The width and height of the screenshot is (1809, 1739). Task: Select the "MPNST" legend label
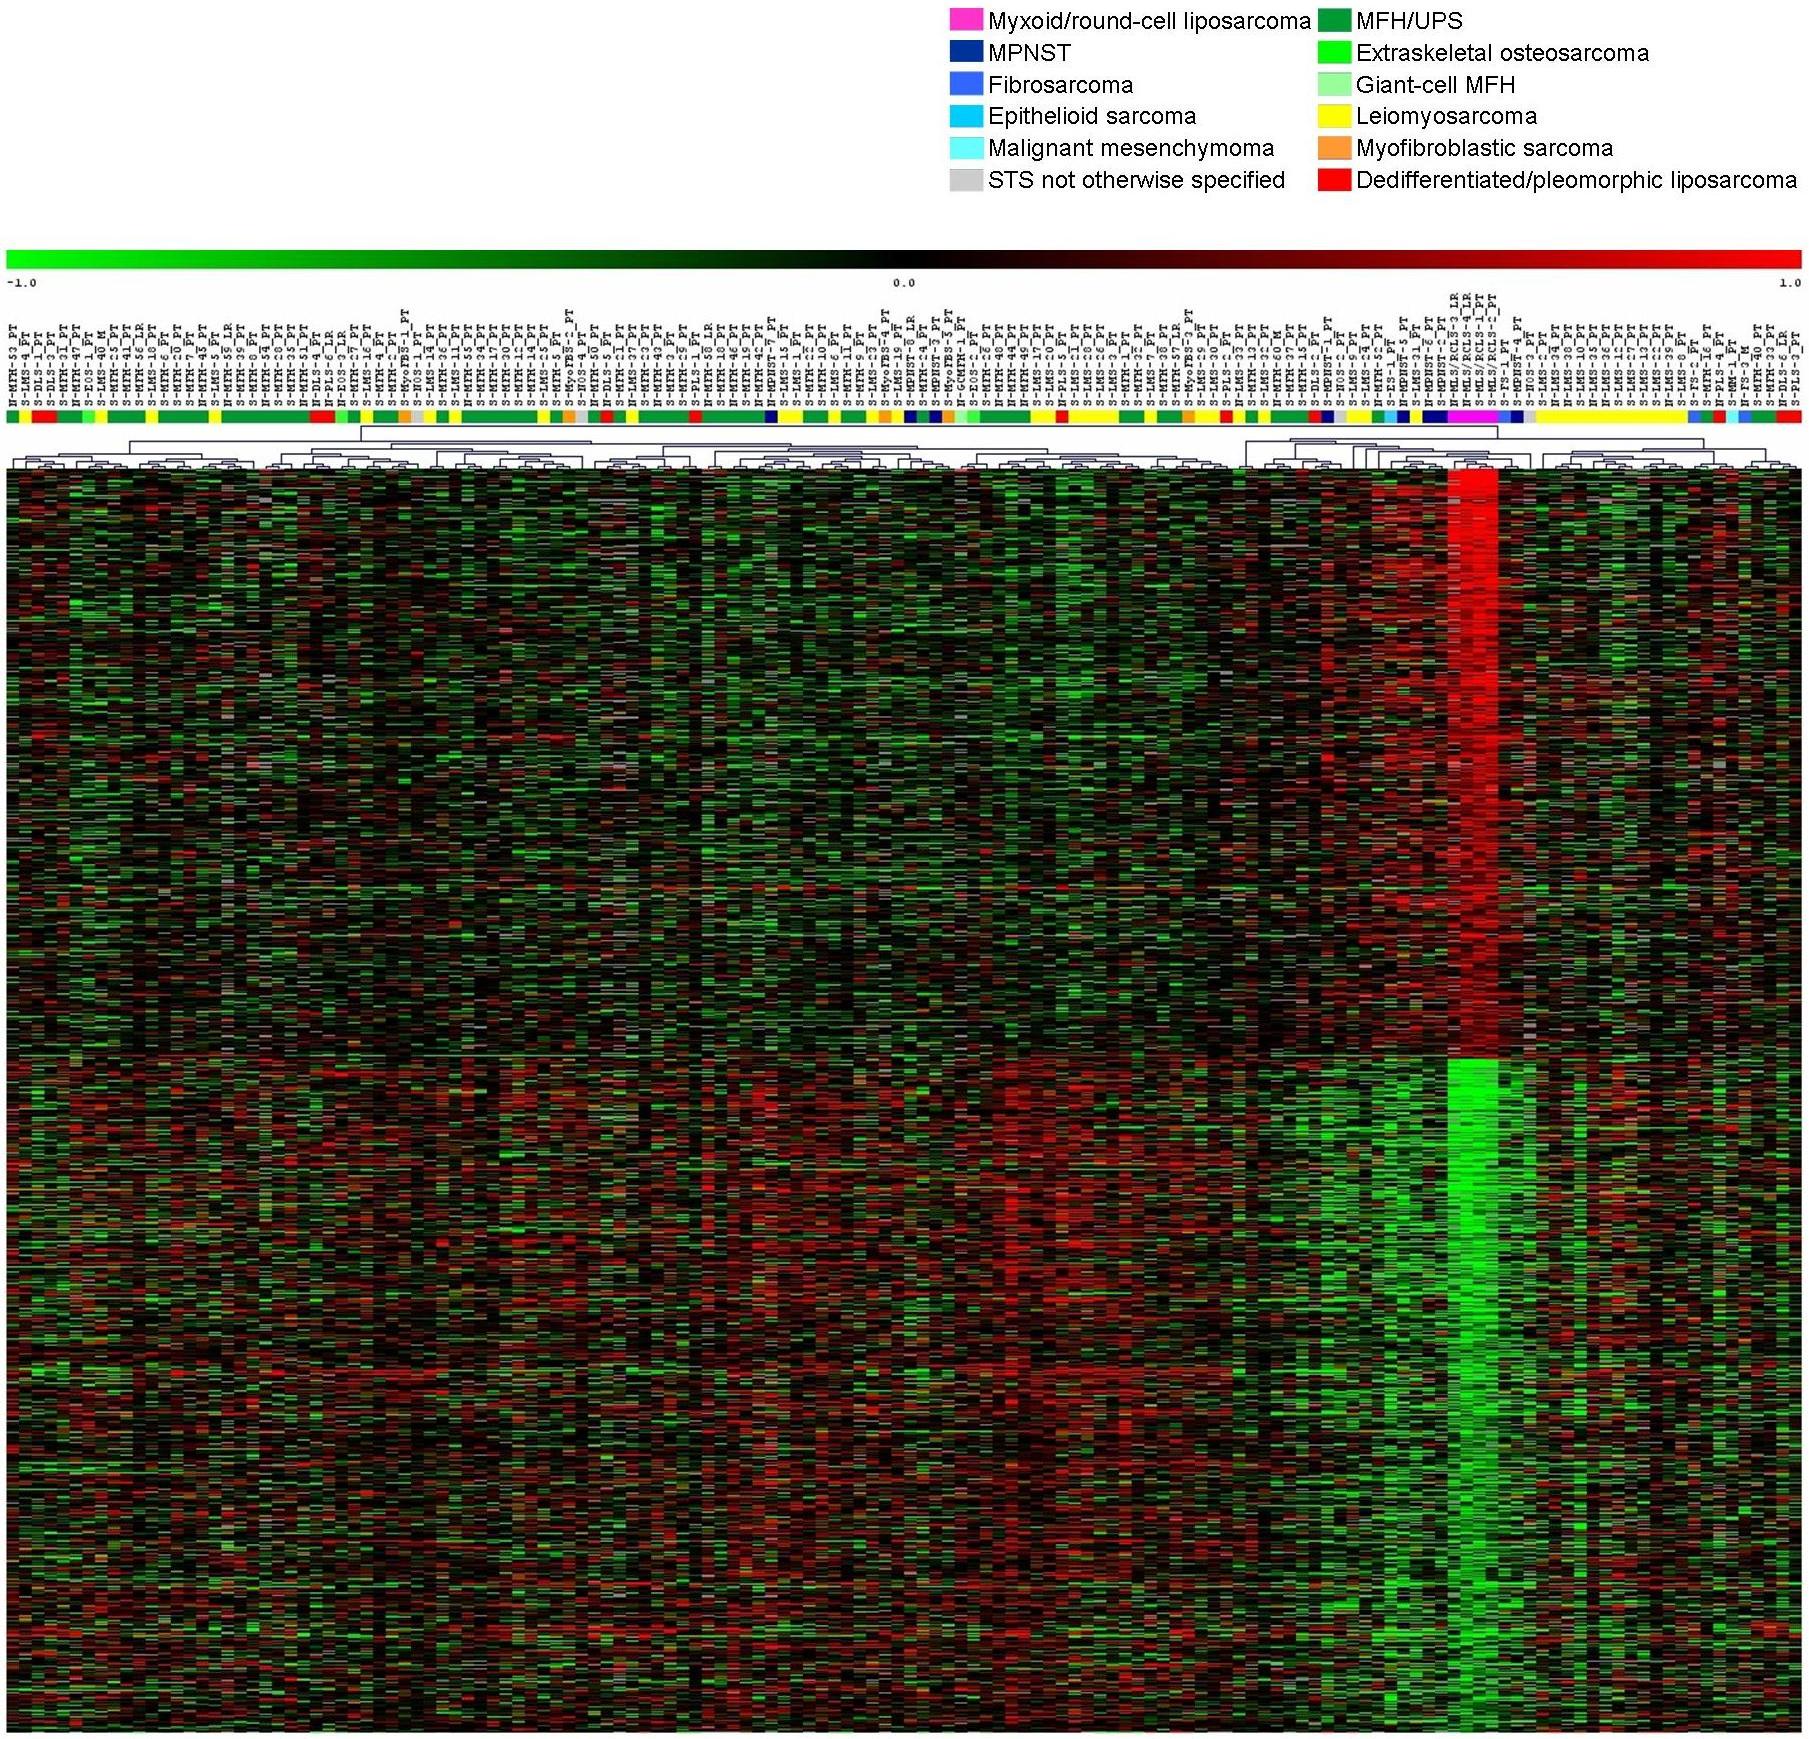tap(1029, 53)
